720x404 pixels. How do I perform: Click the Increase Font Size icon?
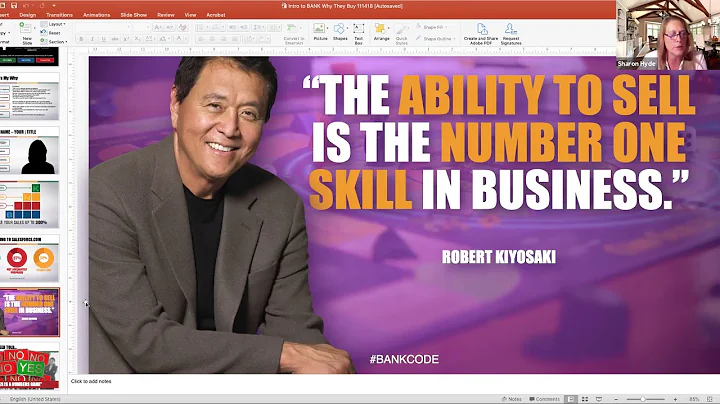[x=158, y=28]
